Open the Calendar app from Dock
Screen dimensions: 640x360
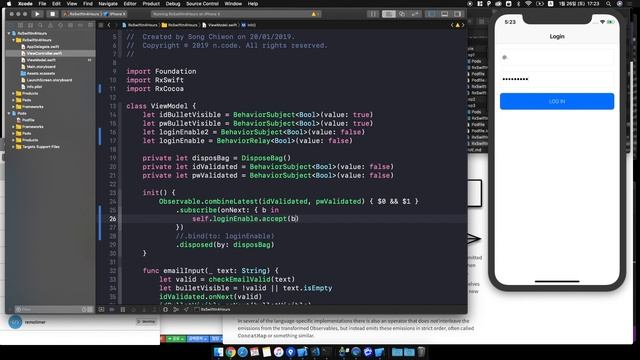pos(254,352)
